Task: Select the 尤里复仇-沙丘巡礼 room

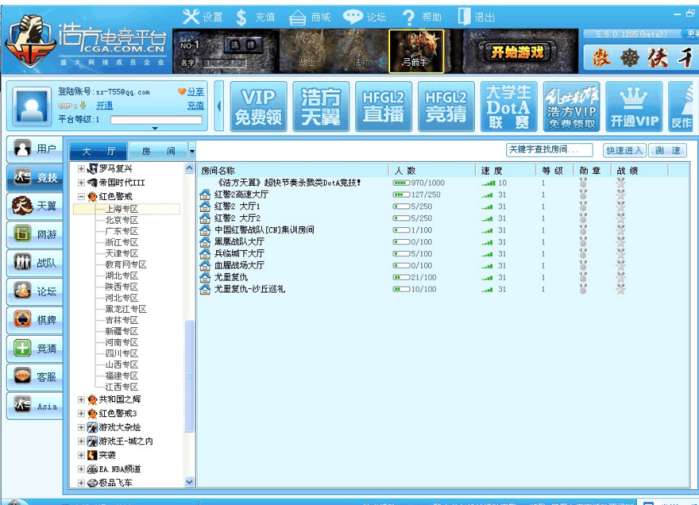Action: pos(249,289)
